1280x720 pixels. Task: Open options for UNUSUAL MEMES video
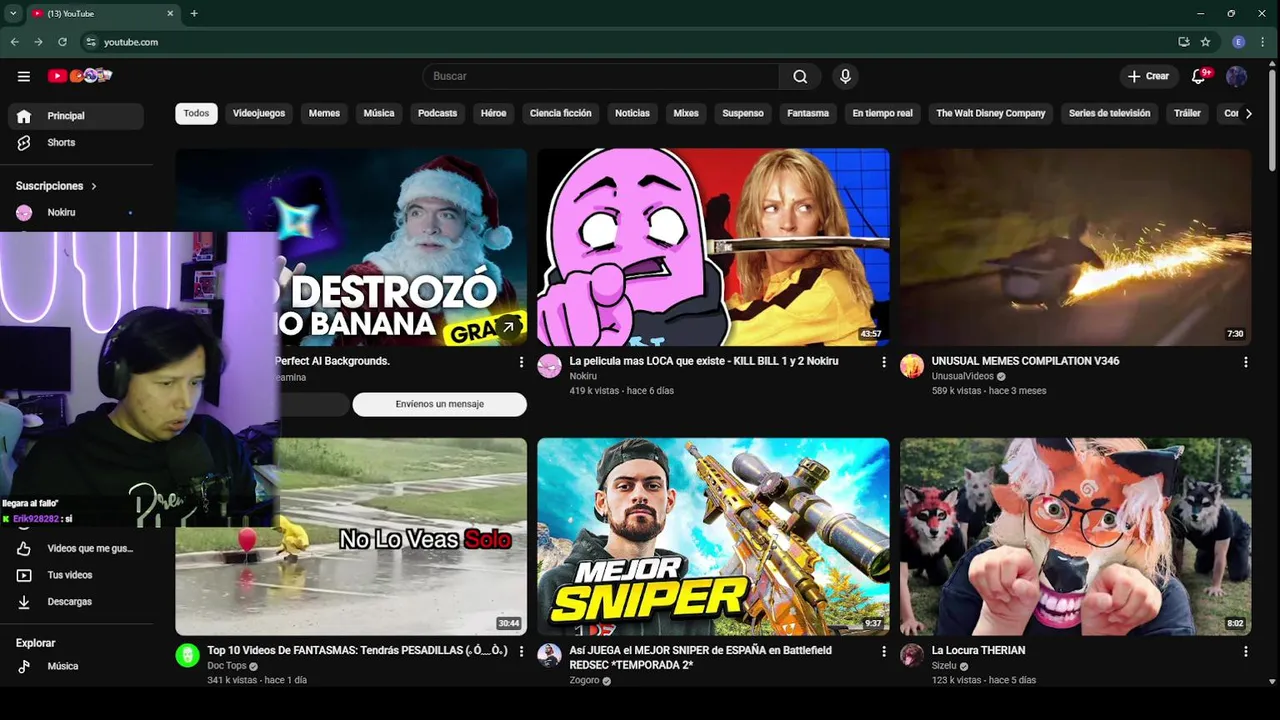1245,362
